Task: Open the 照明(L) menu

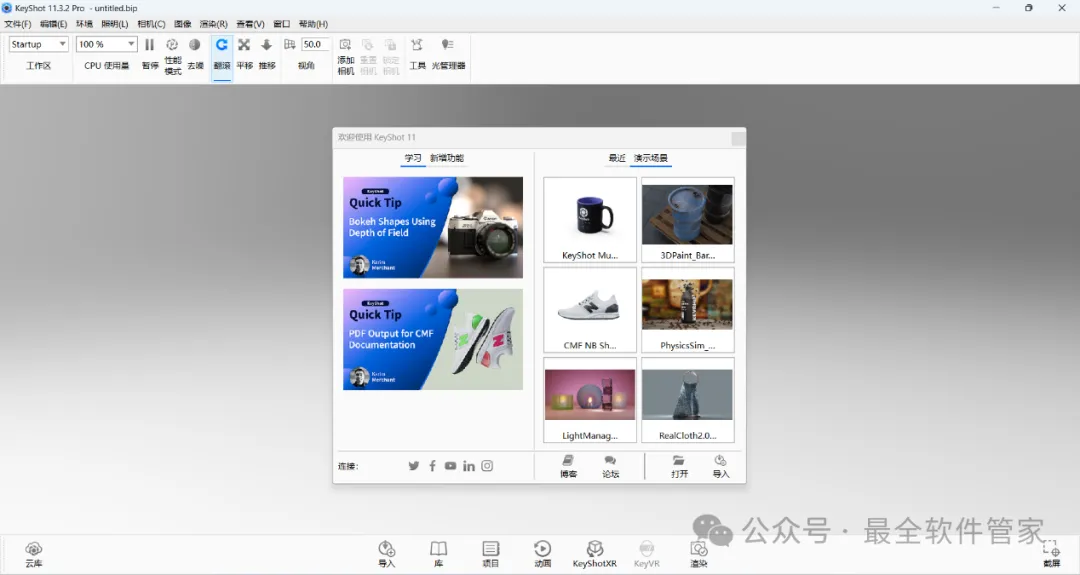Action: point(114,24)
